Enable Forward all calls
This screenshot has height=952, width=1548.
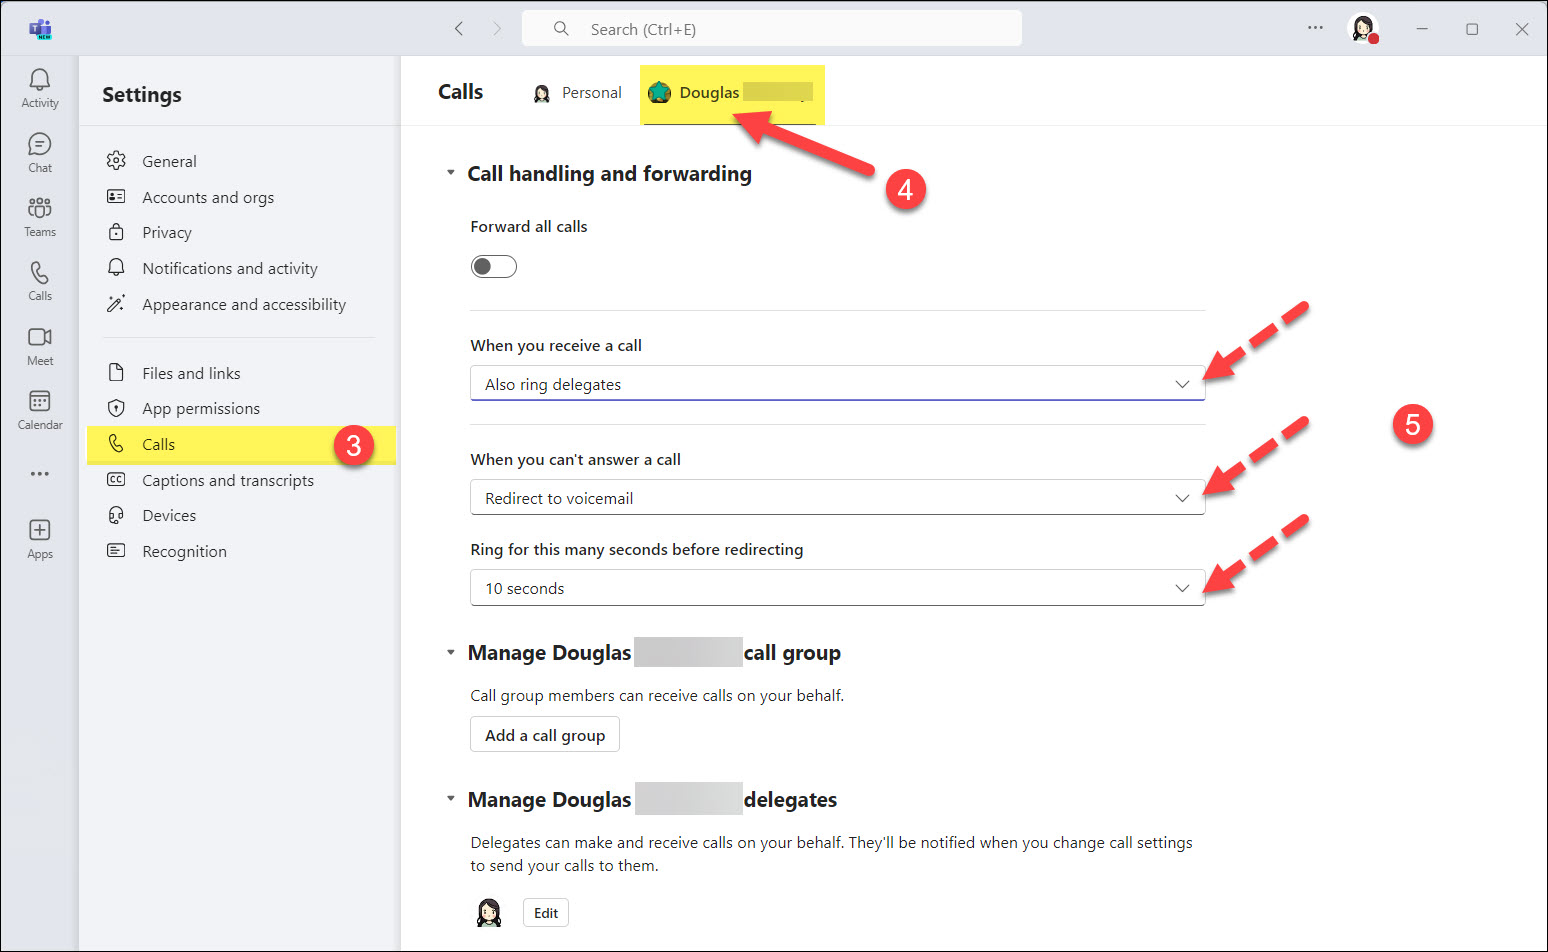tap(493, 266)
